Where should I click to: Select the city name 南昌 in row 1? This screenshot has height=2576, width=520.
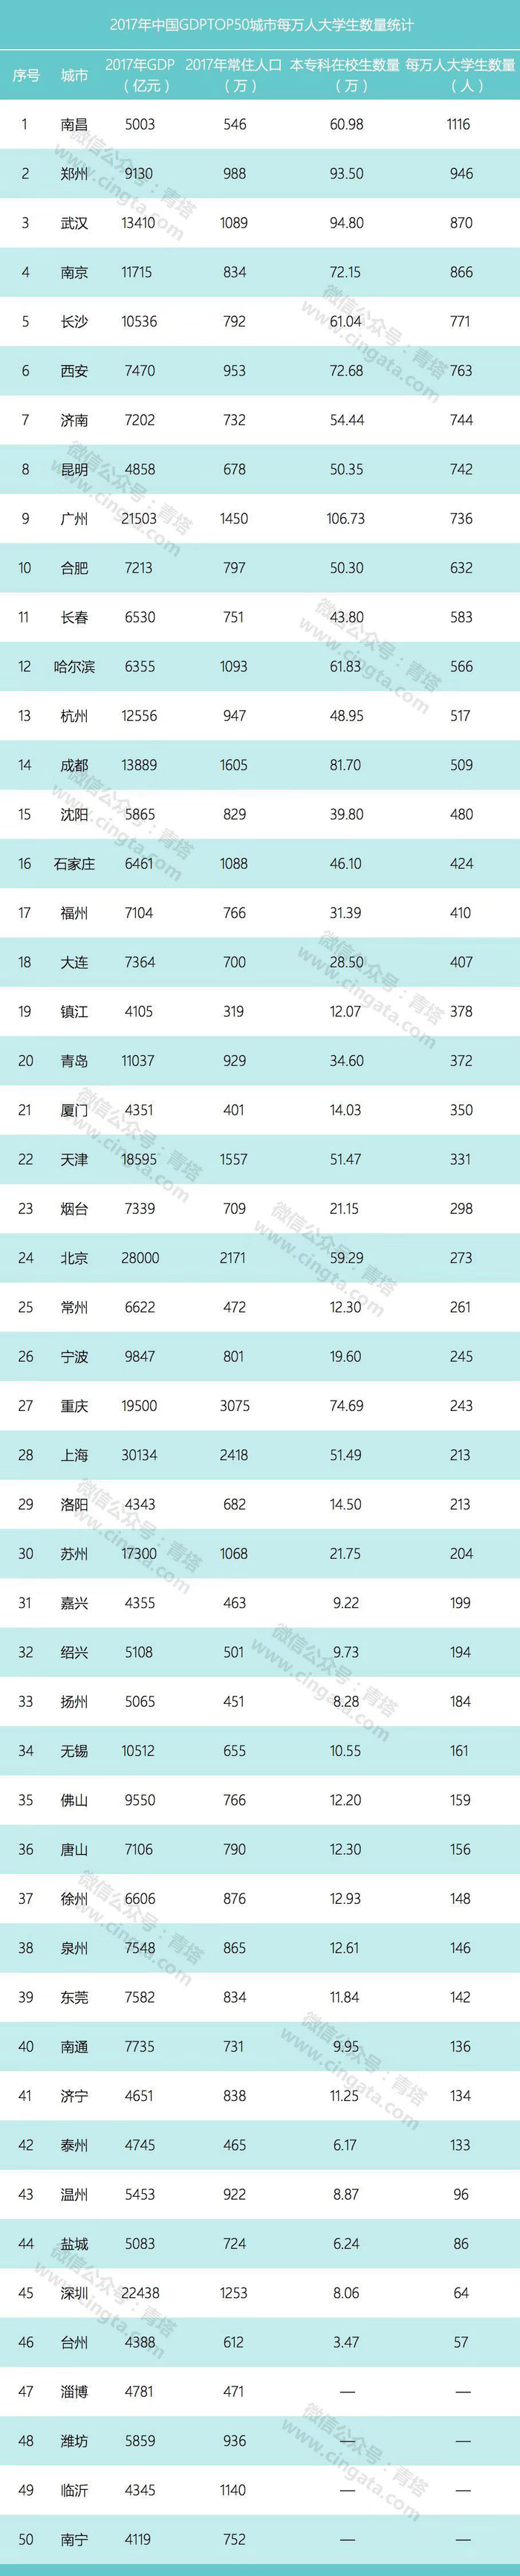pyautogui.click(x=74, y=124)
